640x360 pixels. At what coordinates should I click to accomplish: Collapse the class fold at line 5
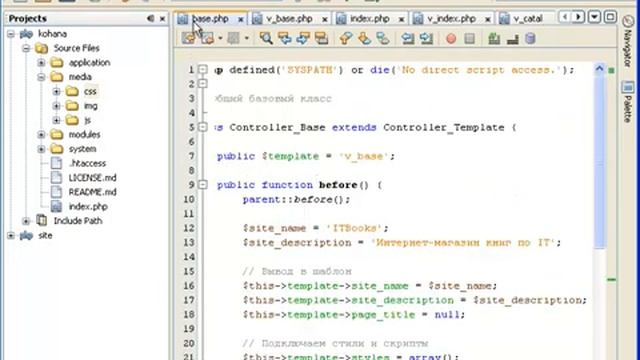(203, 127)
